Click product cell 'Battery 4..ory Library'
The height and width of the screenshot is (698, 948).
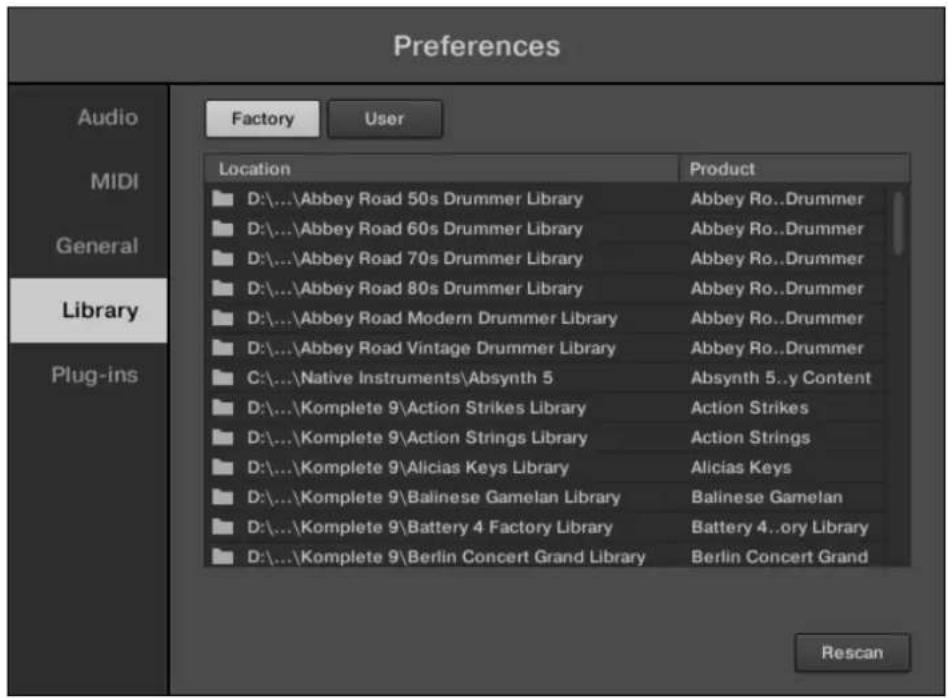pos(780,527)
